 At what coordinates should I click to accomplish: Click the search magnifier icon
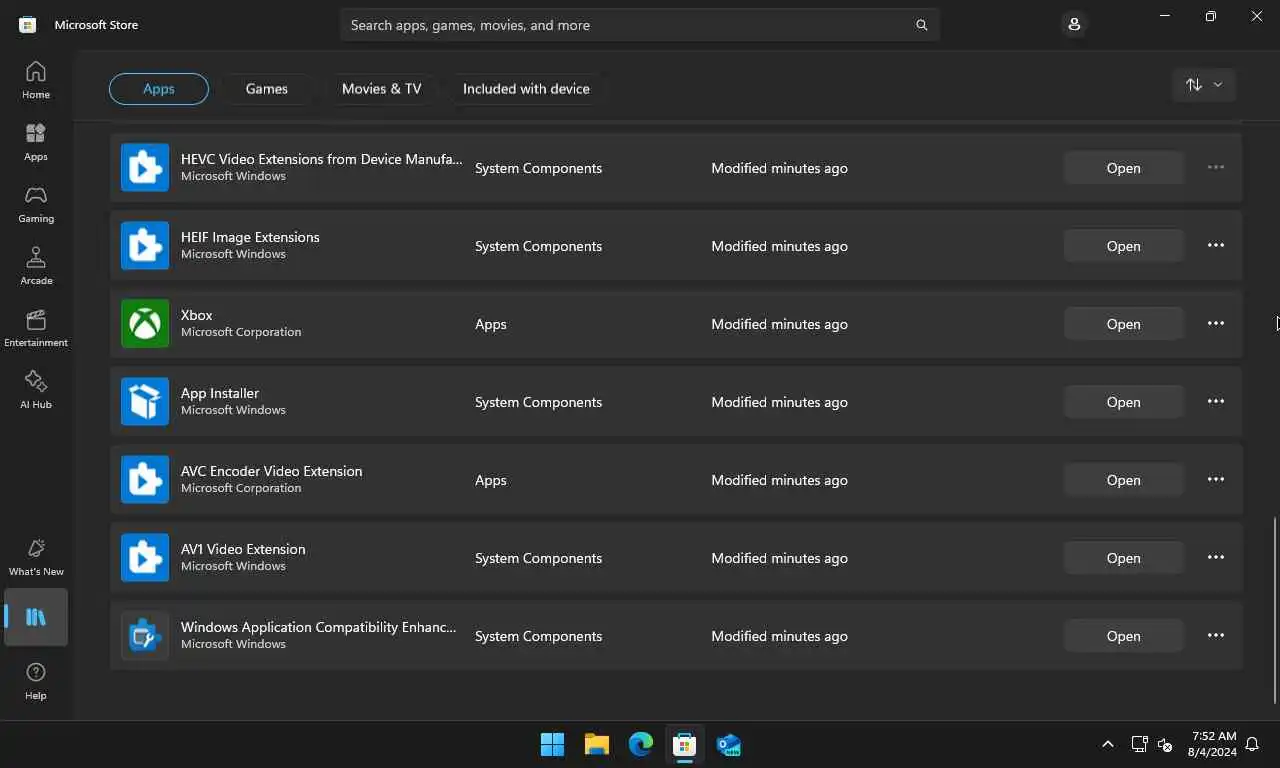921,25
